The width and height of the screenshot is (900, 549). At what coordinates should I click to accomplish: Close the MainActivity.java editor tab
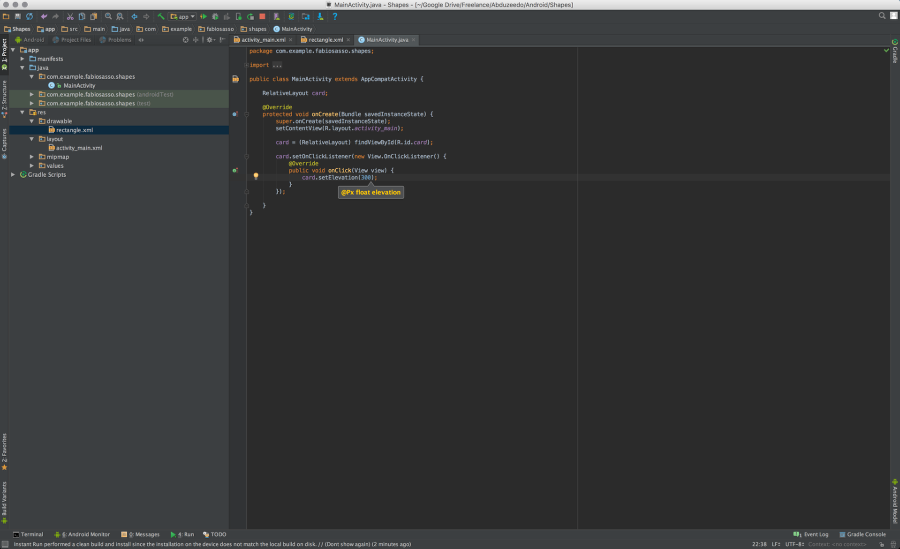pos(413,40)
